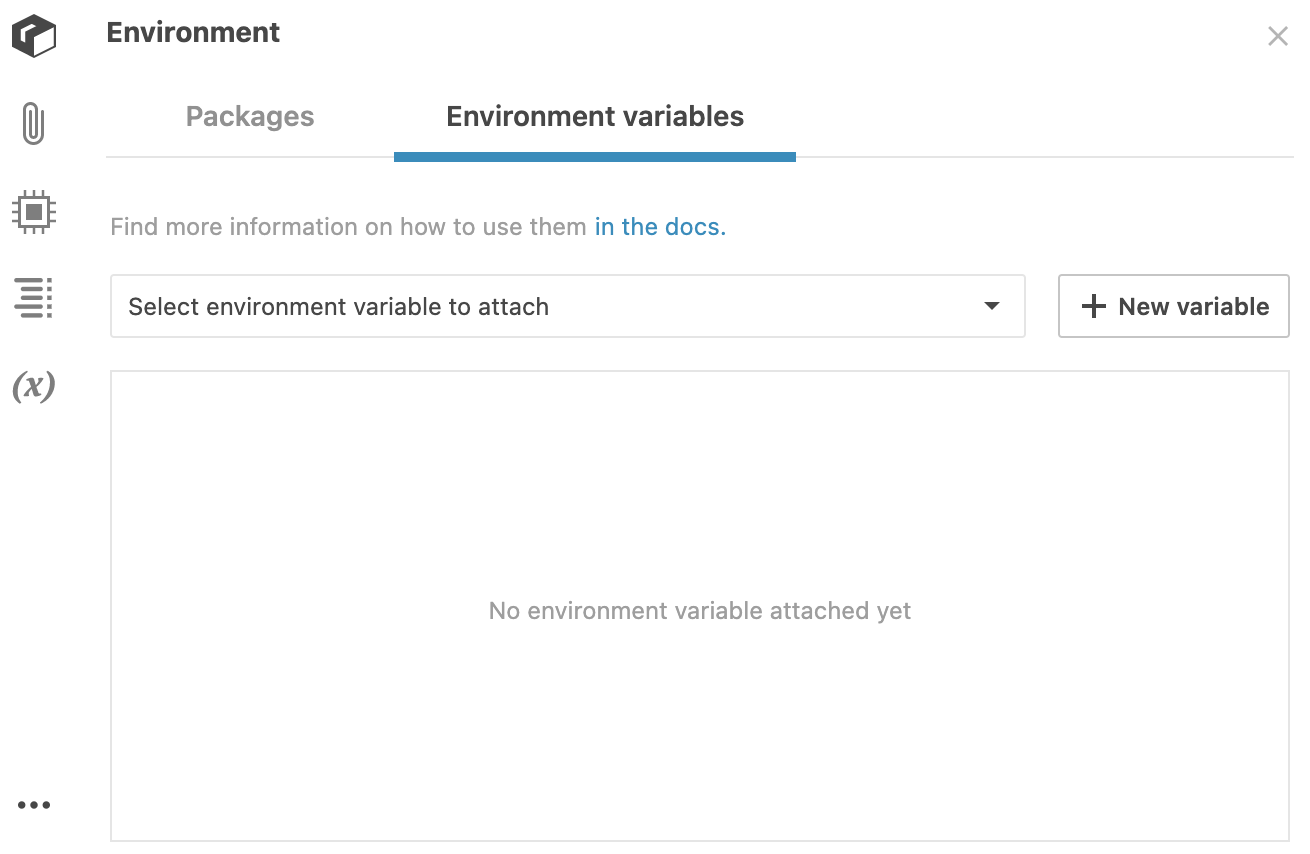Screen dimensions: 1310x854
Task: Select the hardware chip icon in sidebar
Action: 34,210
